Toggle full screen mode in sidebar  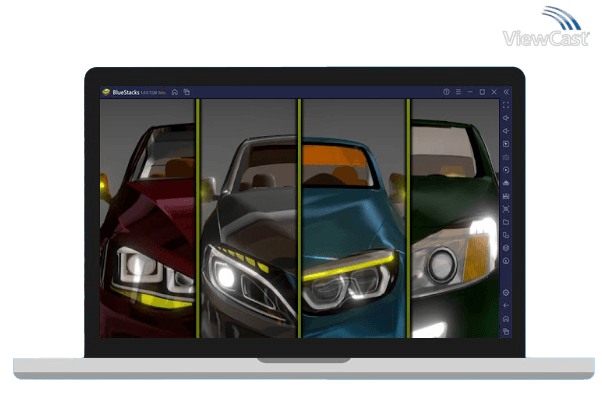[506, 105]
